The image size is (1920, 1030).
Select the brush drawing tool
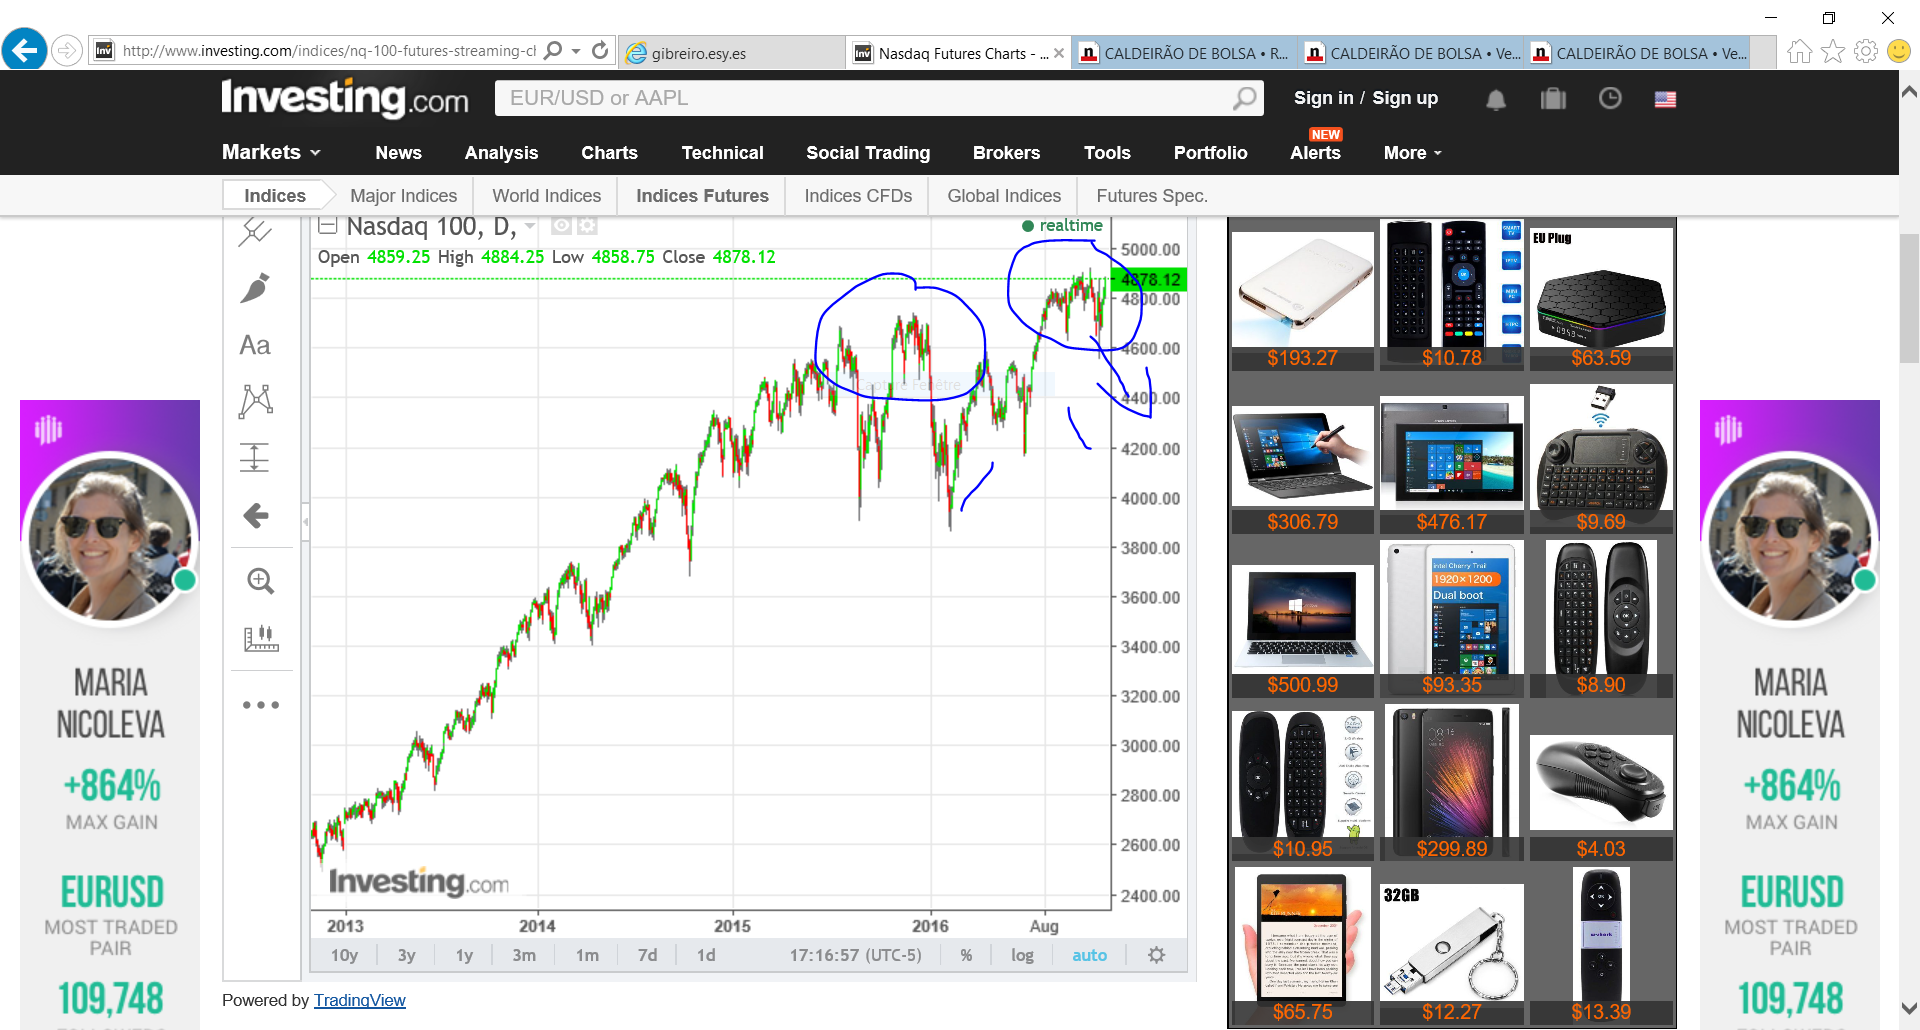(255, 288)
